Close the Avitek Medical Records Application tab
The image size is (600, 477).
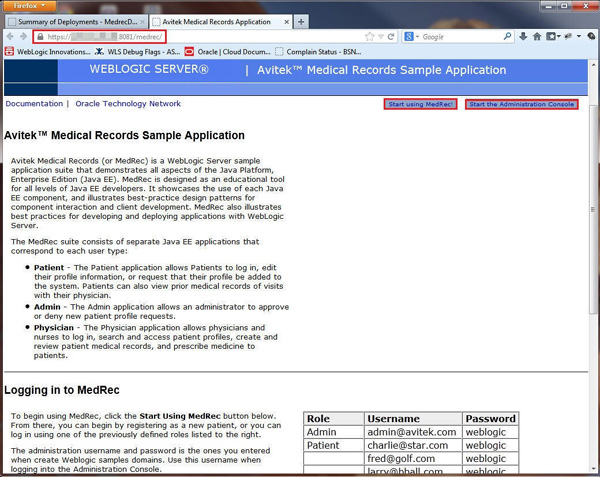[x=286, y=22]
